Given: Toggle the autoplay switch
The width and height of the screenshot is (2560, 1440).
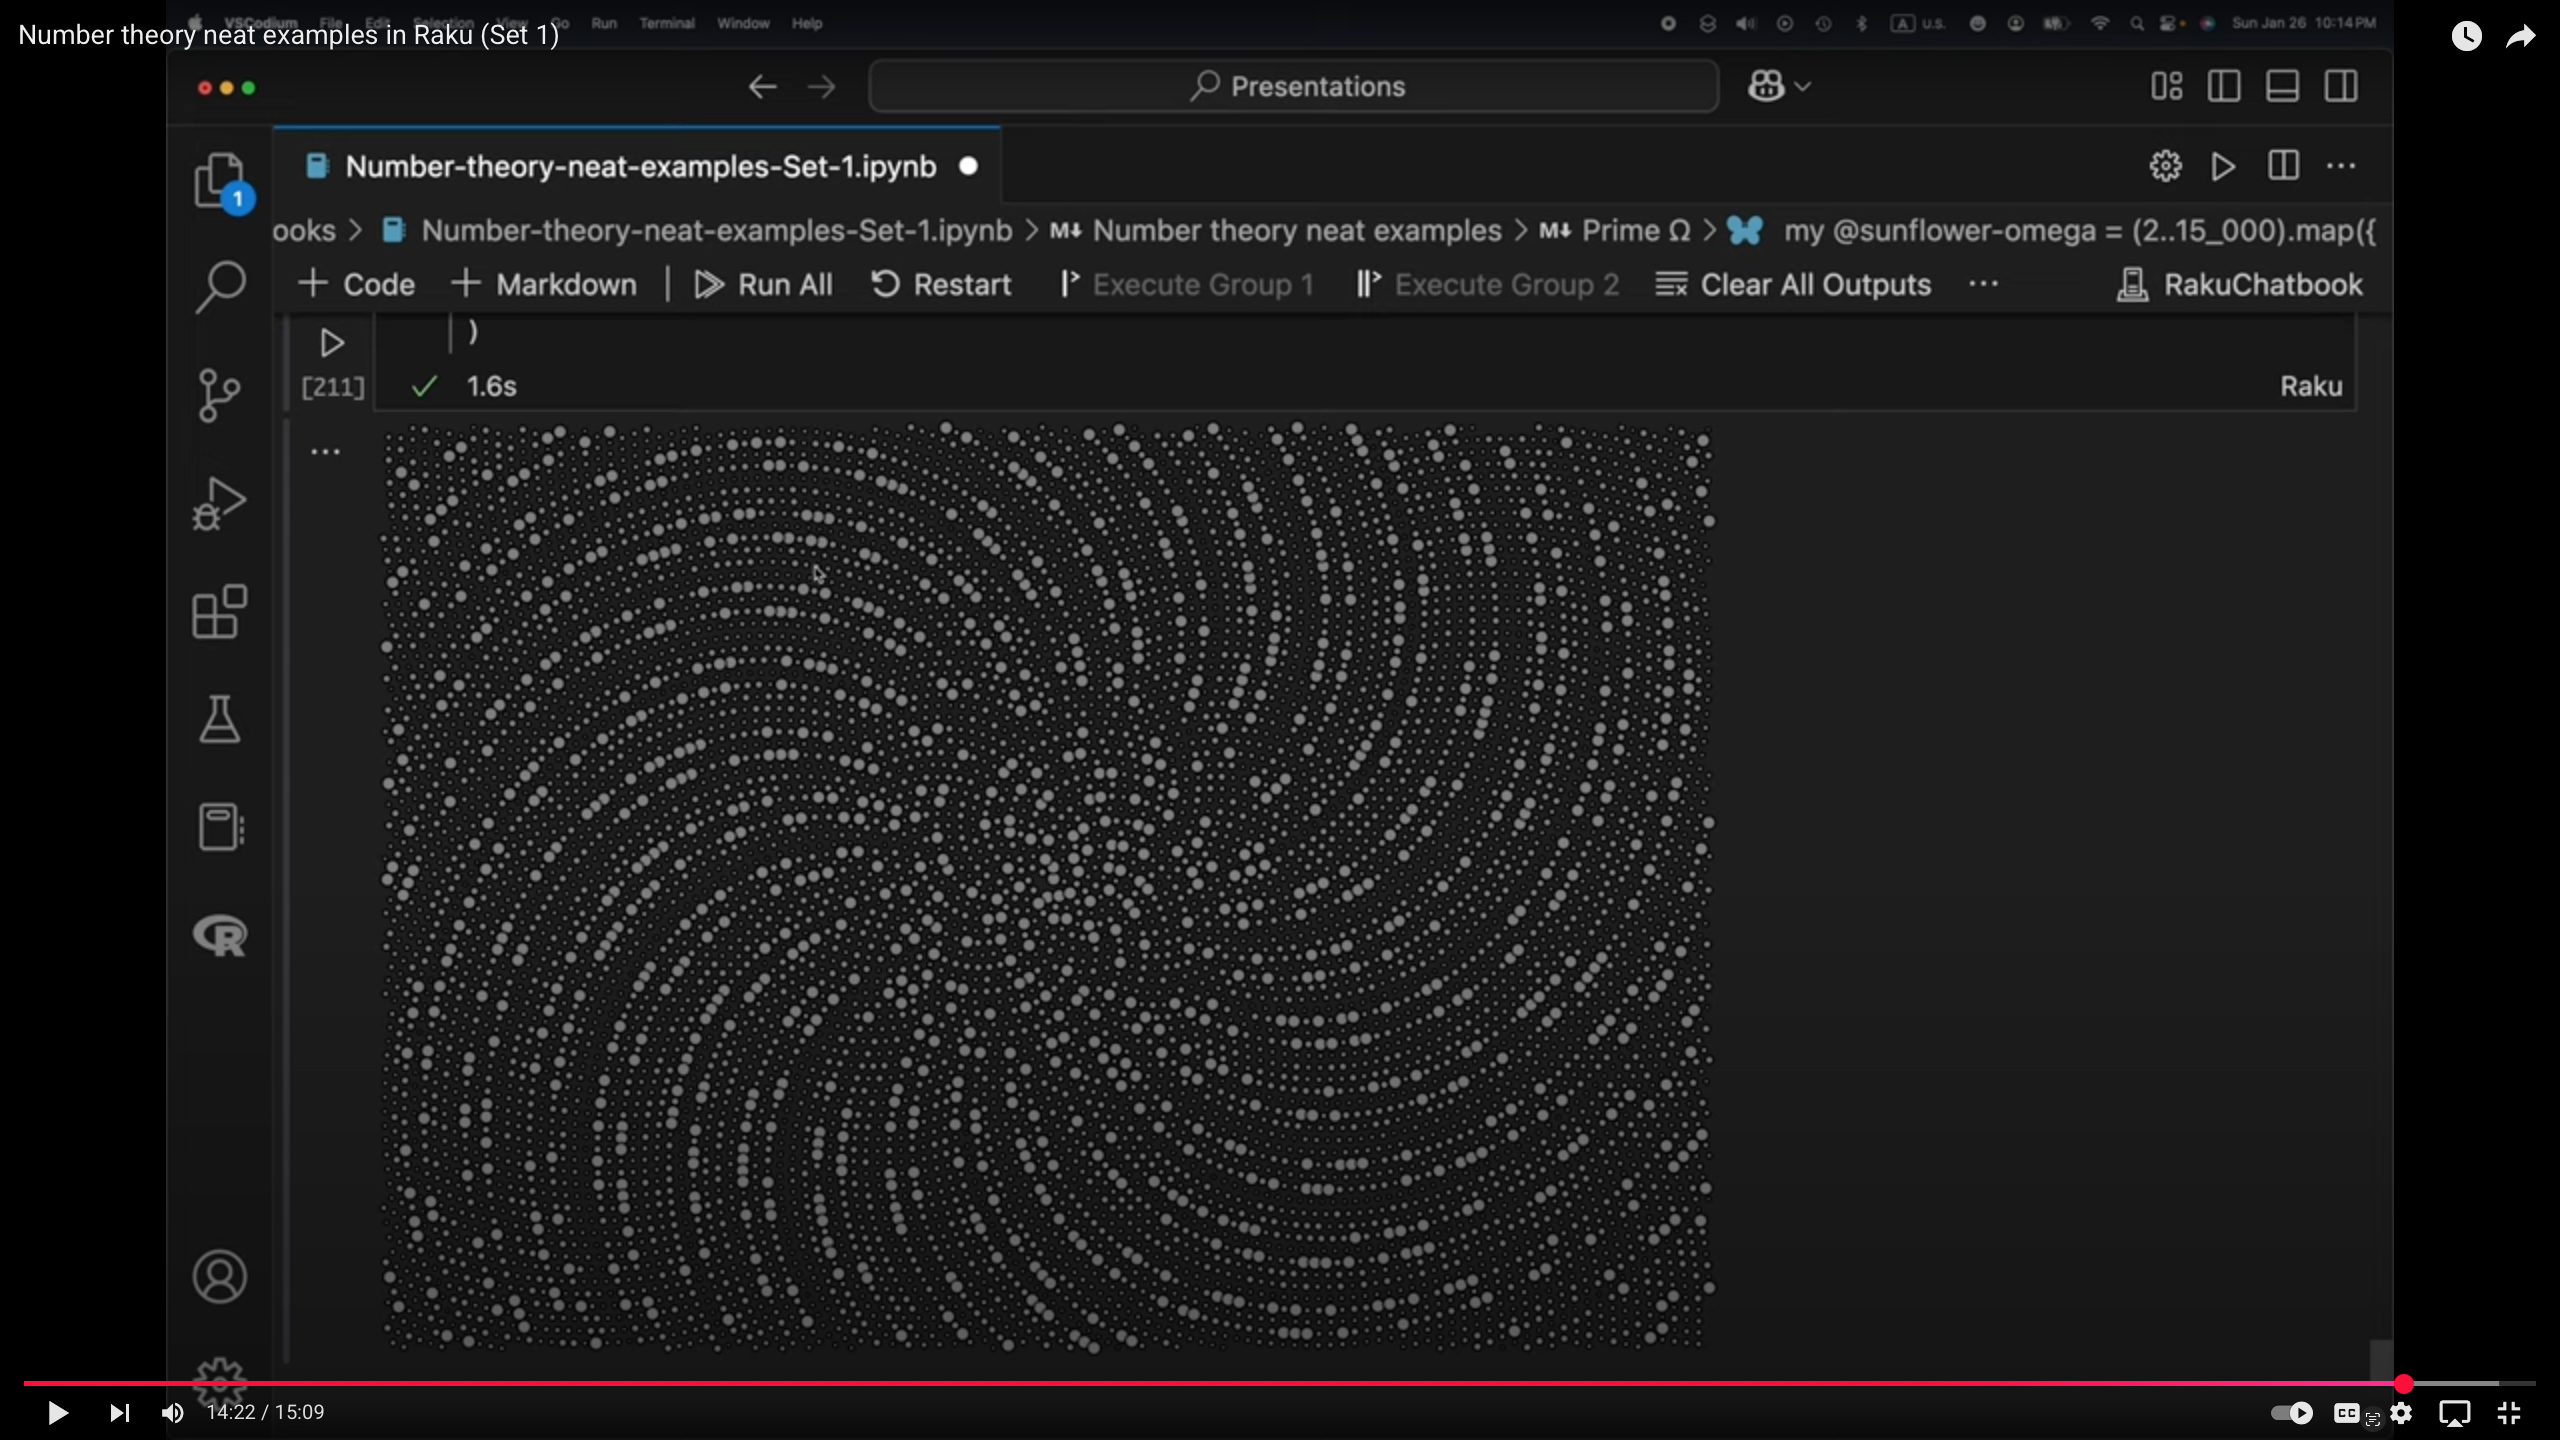Looking at the screenshot, I should click(2291, 1413).
